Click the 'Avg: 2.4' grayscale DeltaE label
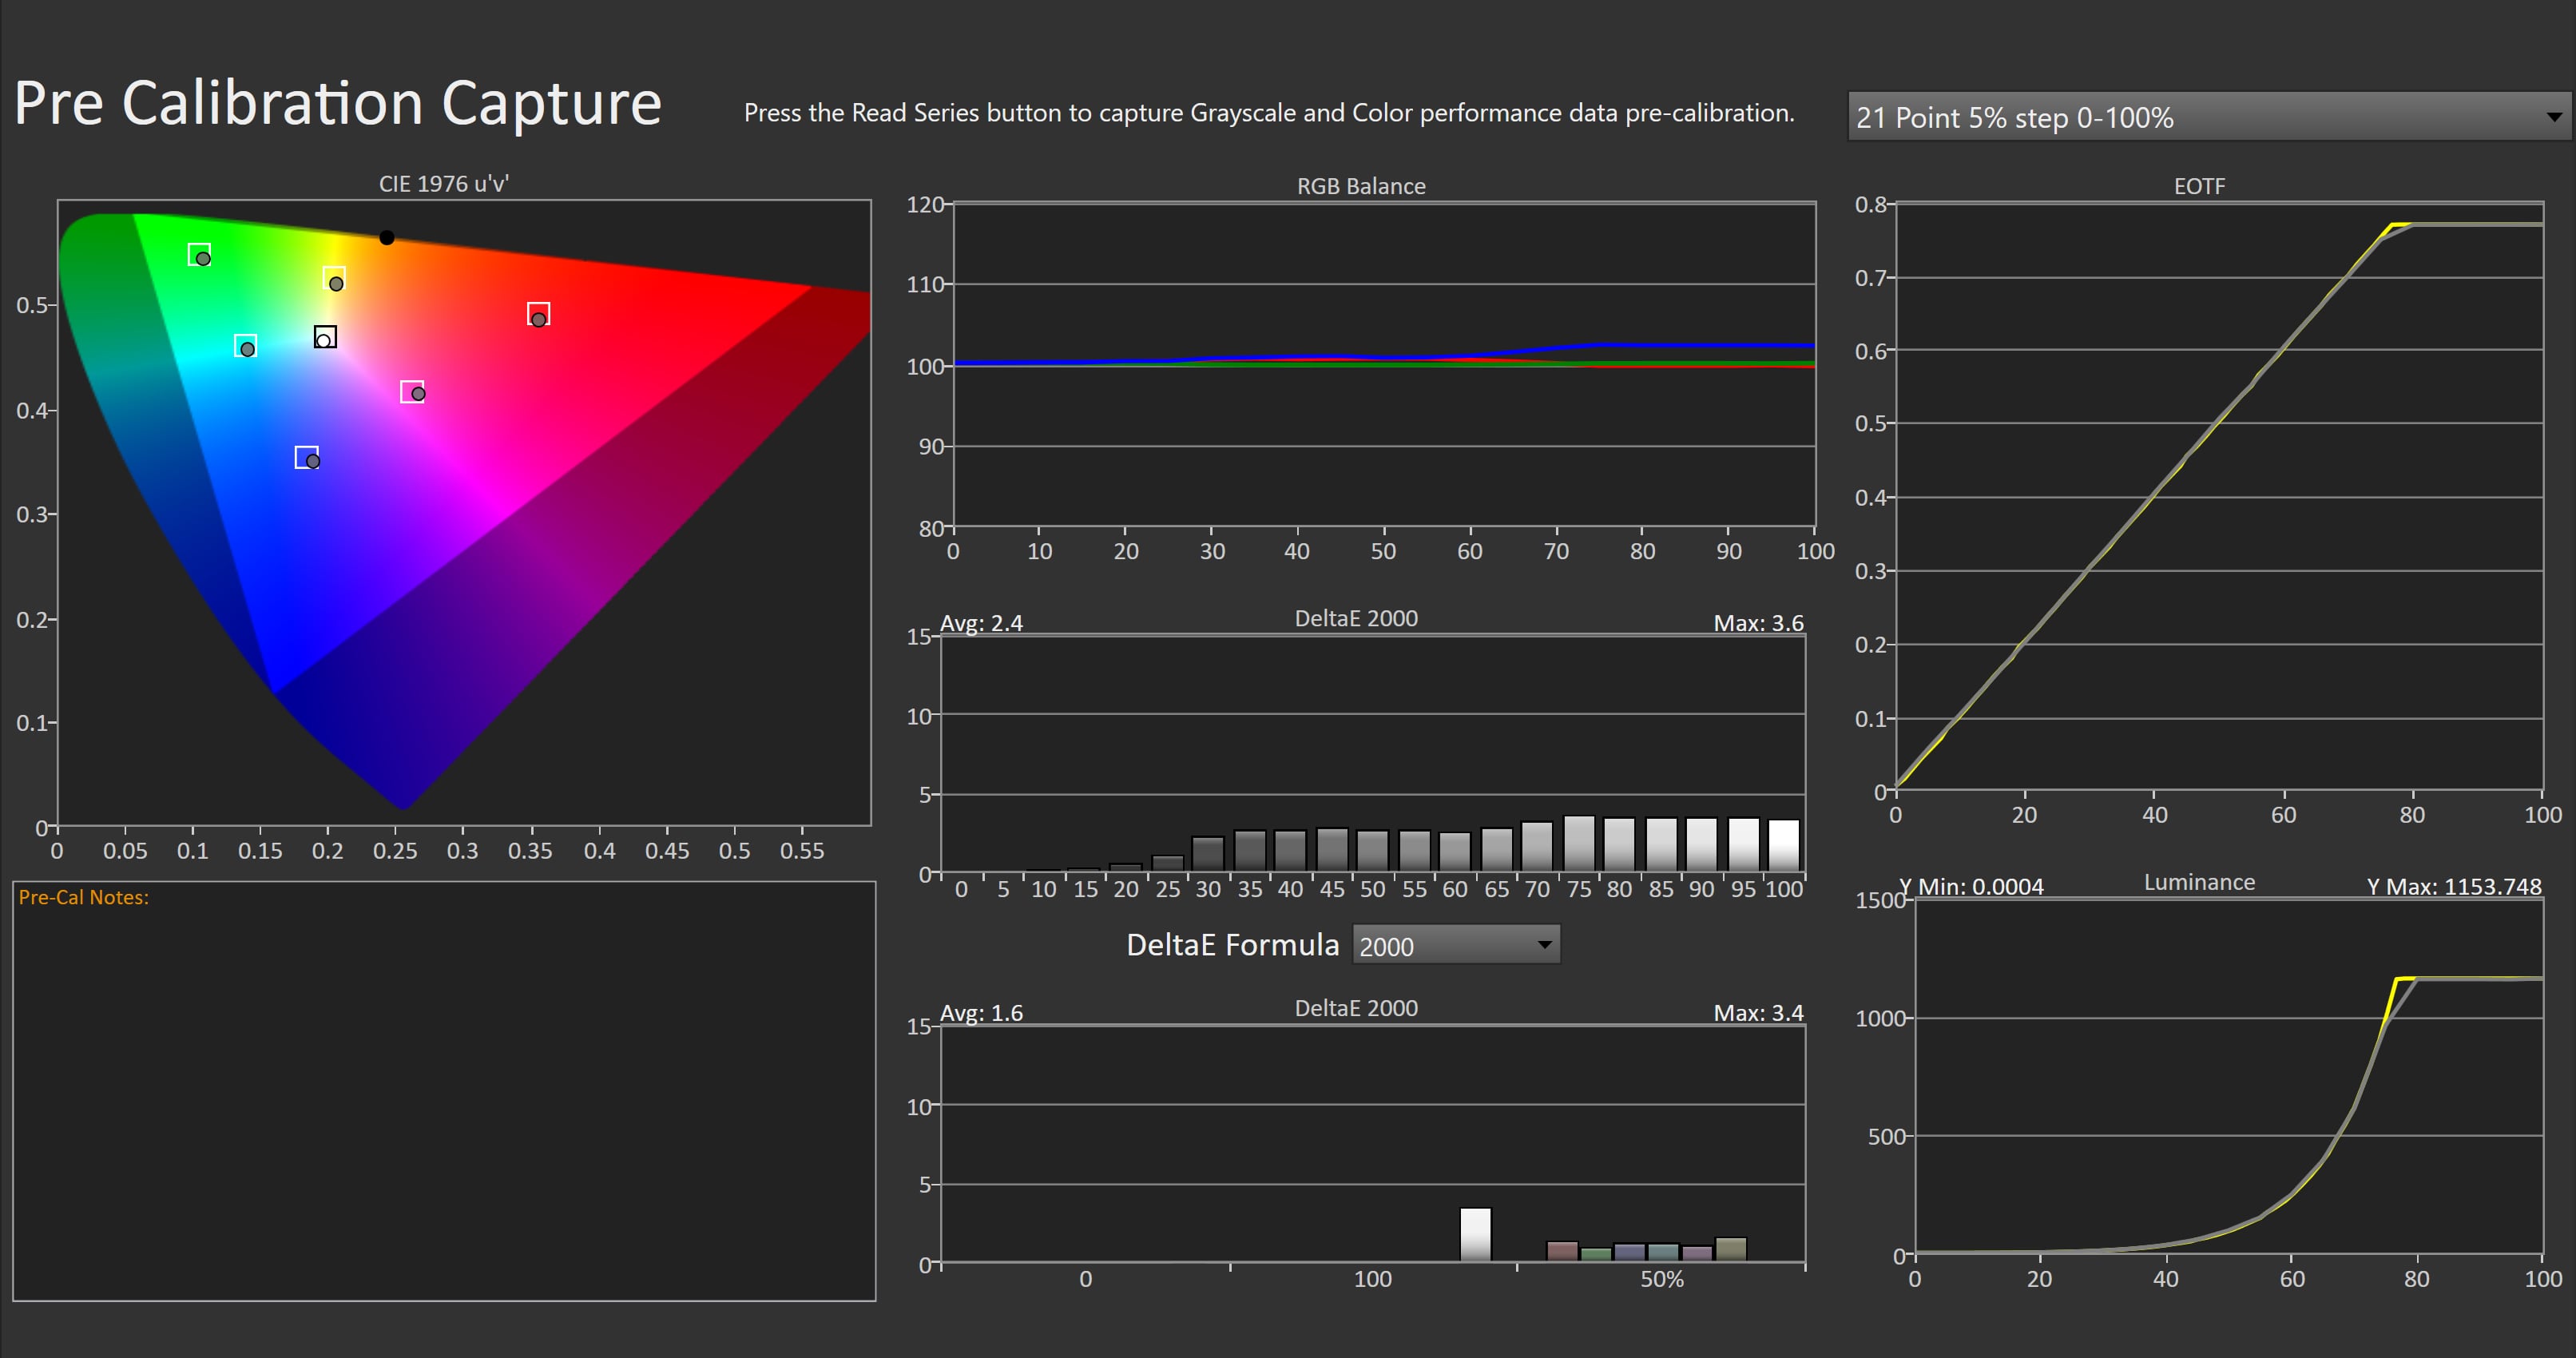2576x1358 pixels. tap(981, 623)
